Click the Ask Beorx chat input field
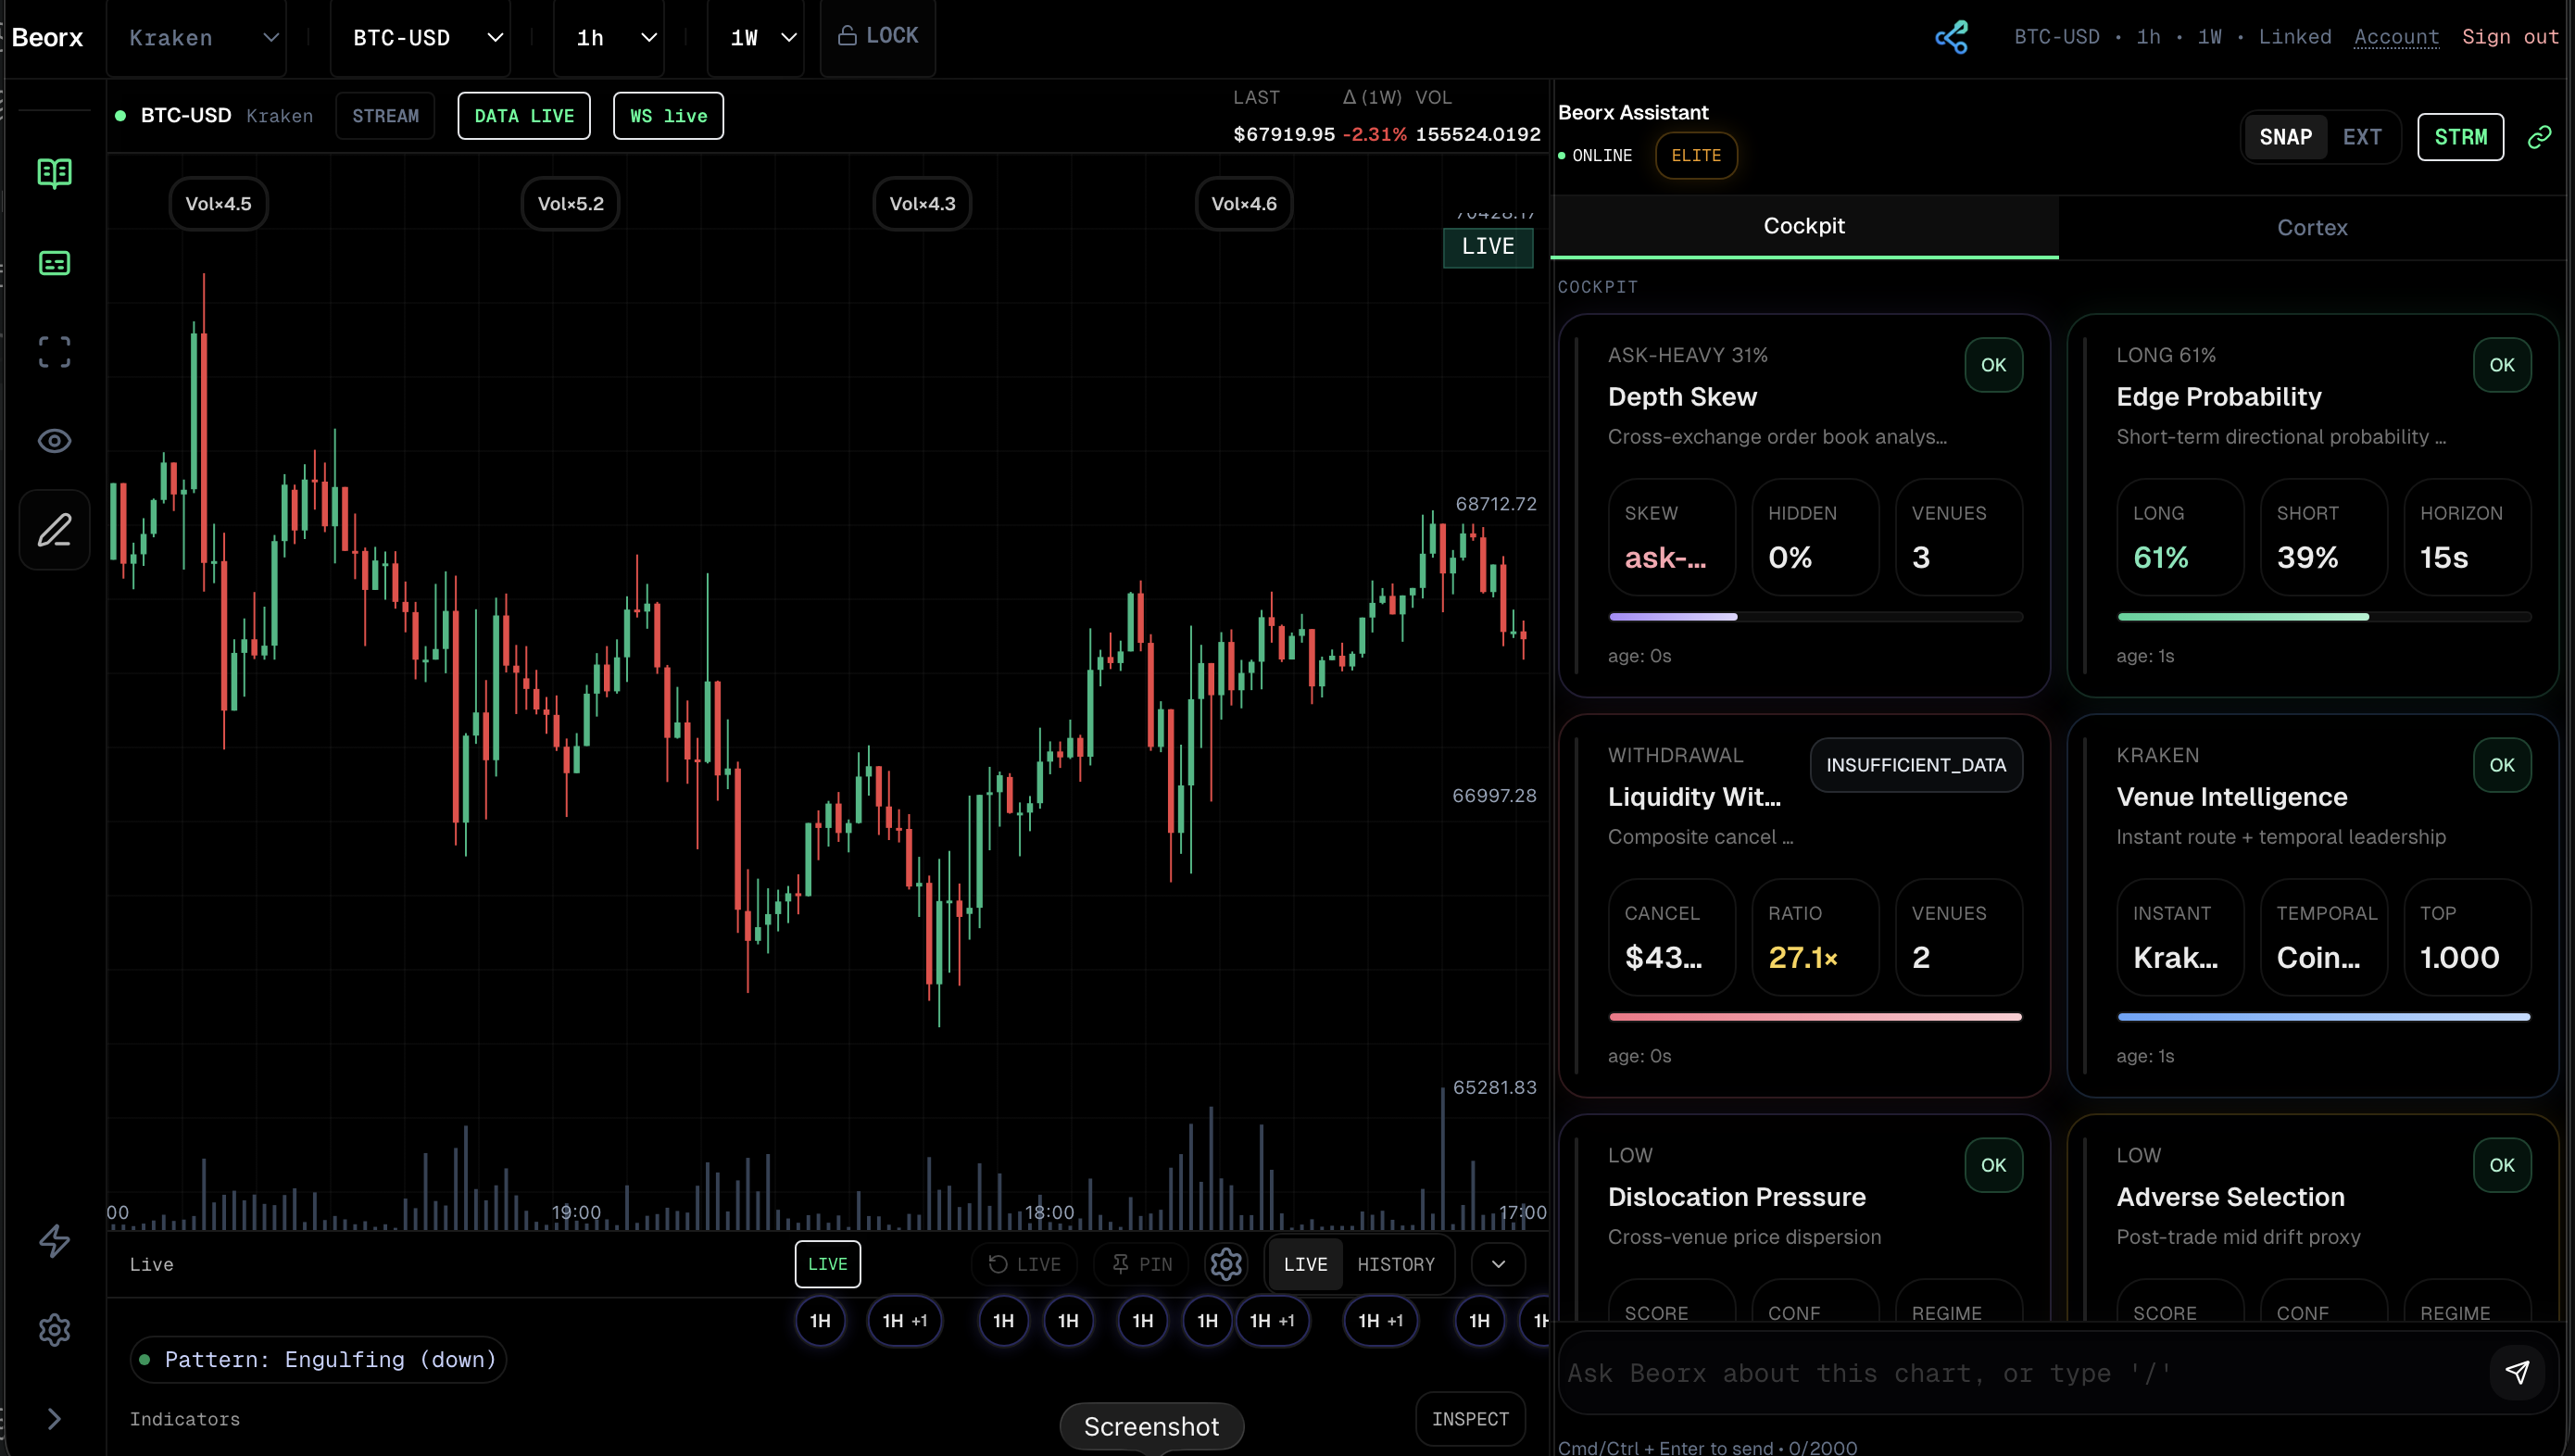2575x1456 pixels. tap(2000, 1372)
